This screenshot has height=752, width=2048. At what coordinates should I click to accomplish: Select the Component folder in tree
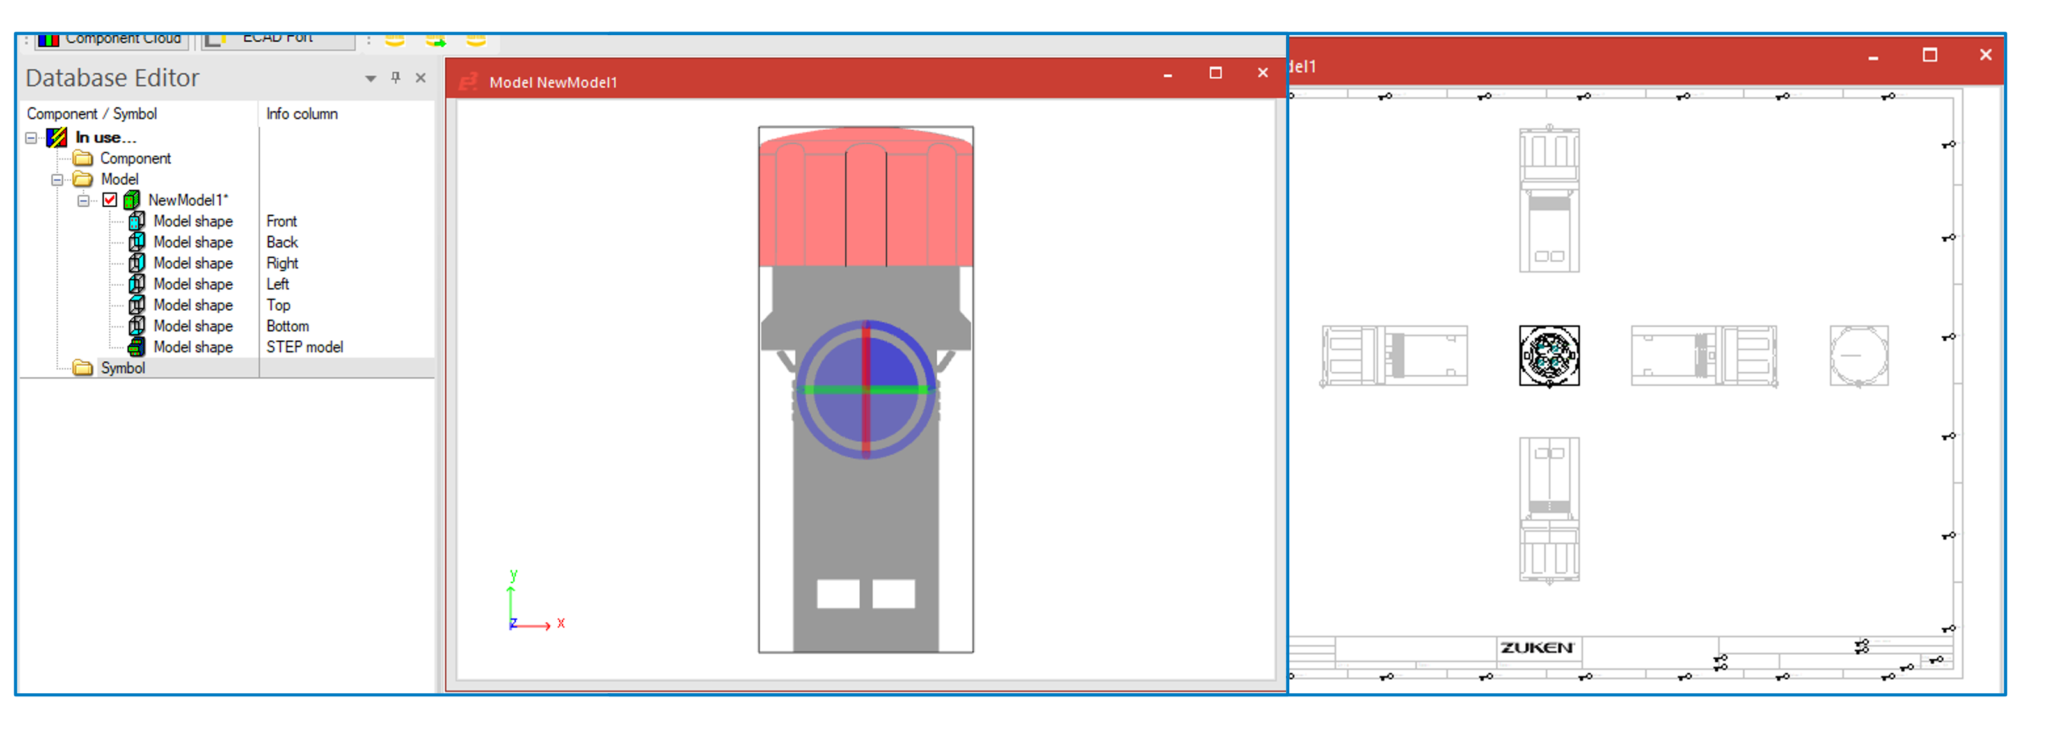(135, 158)
